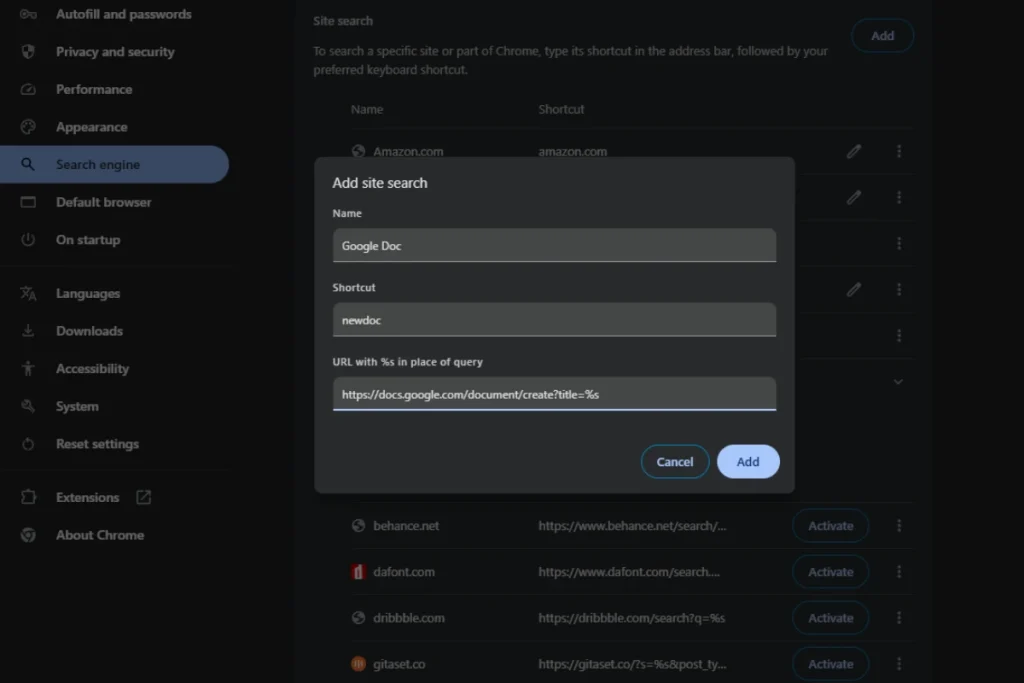The image size is (1024, 683).
Task: Click the About Chrome logo icon
Action: coord(27,535)
